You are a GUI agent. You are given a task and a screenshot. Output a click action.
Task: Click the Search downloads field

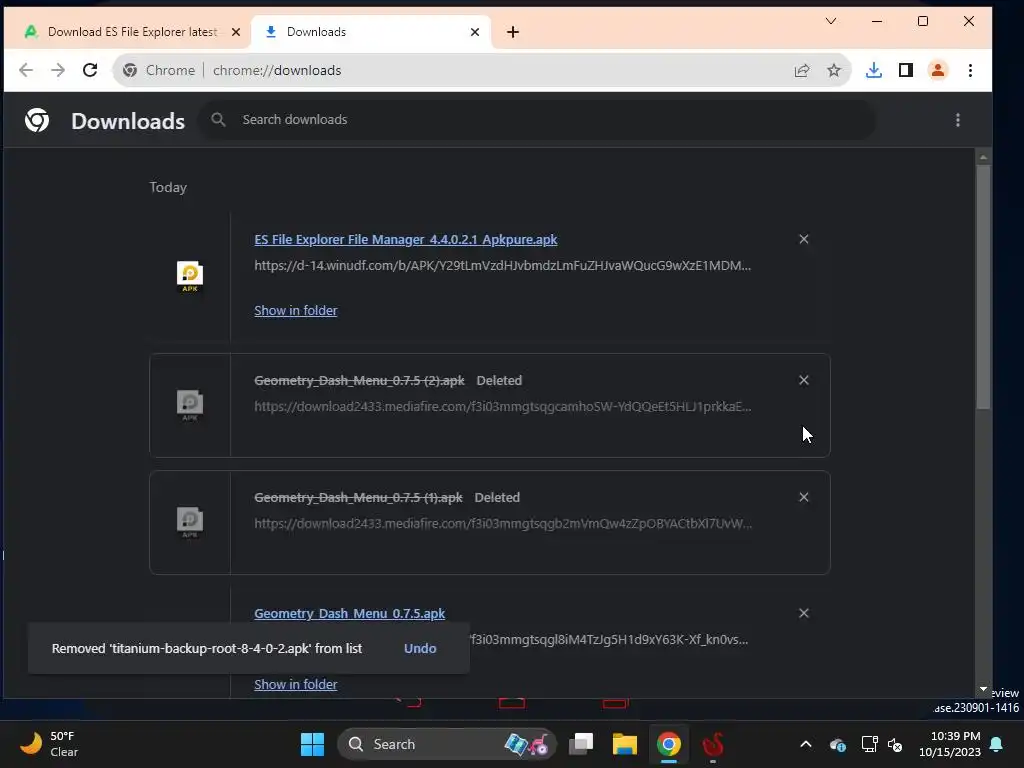537,120
